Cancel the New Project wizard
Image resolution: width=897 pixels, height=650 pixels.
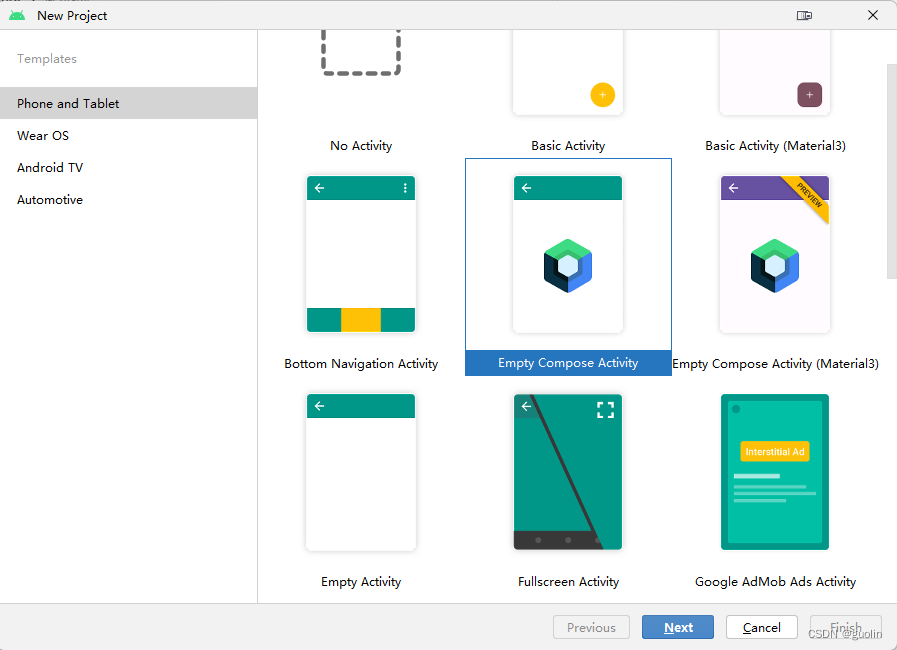761,627
